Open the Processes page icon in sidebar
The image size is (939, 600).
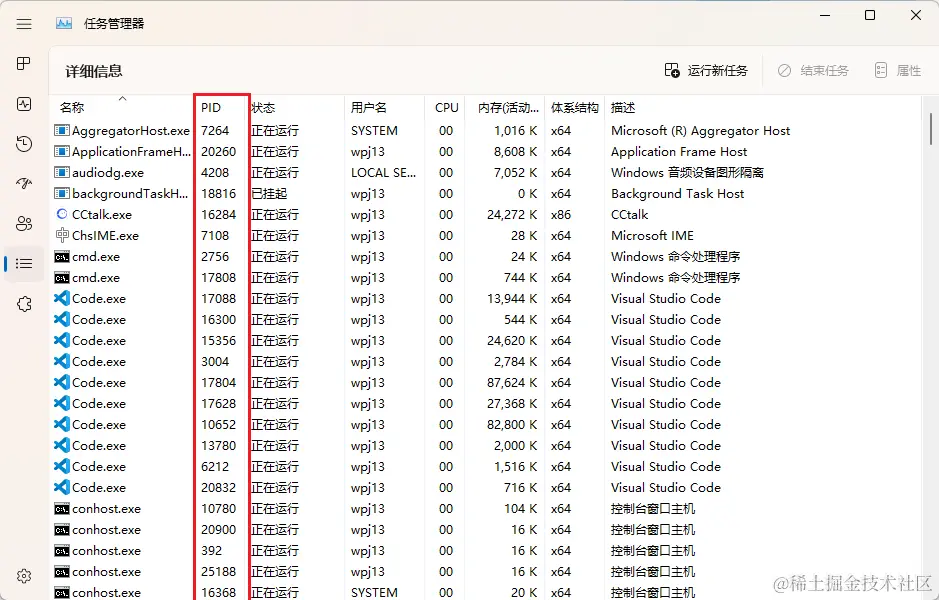(x=24, y=63)
